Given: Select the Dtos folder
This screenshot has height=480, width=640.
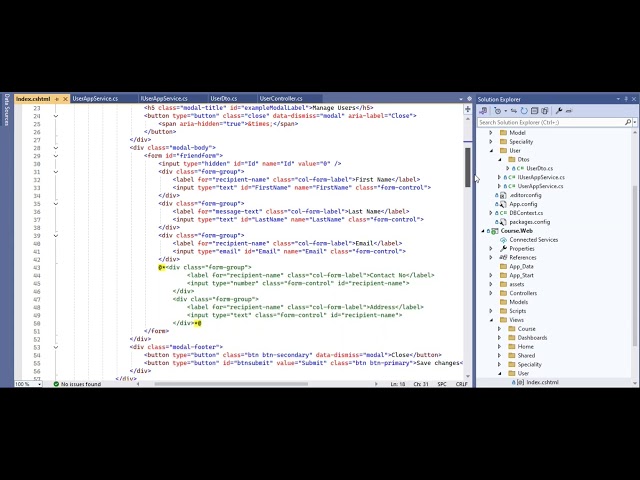Looking at the screenshot, I should (x=523, y=160).
